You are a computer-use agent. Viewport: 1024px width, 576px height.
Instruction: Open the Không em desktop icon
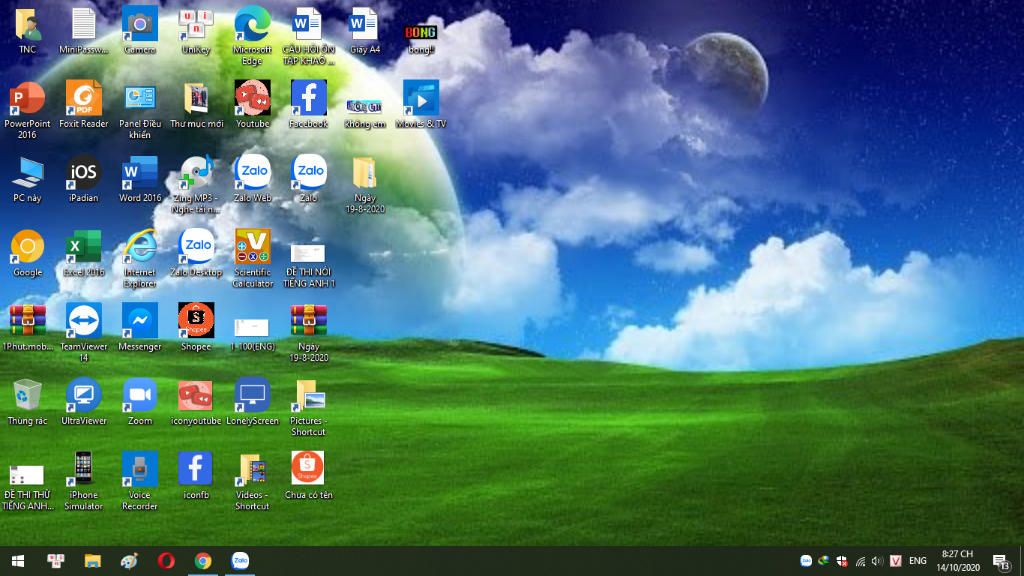pyautogui.click(x=364, y=106)
